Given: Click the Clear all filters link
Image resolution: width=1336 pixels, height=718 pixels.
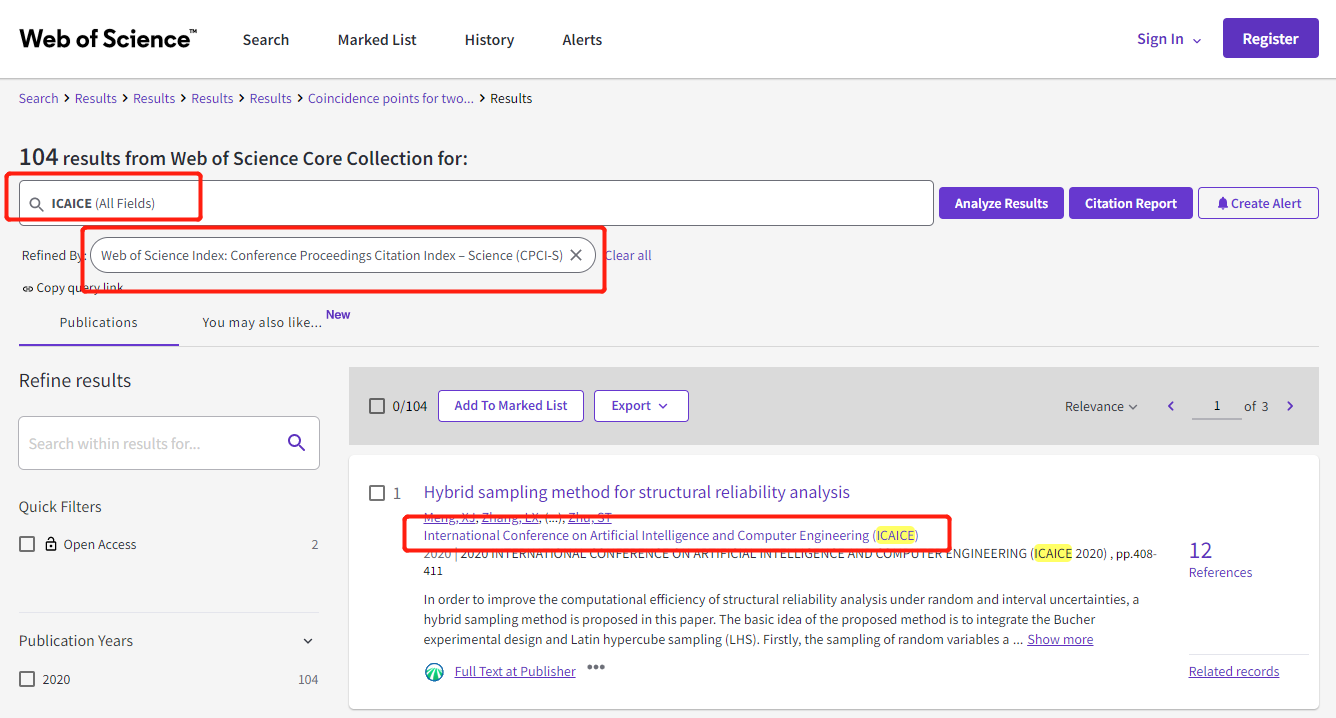Looking at the screenshot, I should (x=628, y=255).
